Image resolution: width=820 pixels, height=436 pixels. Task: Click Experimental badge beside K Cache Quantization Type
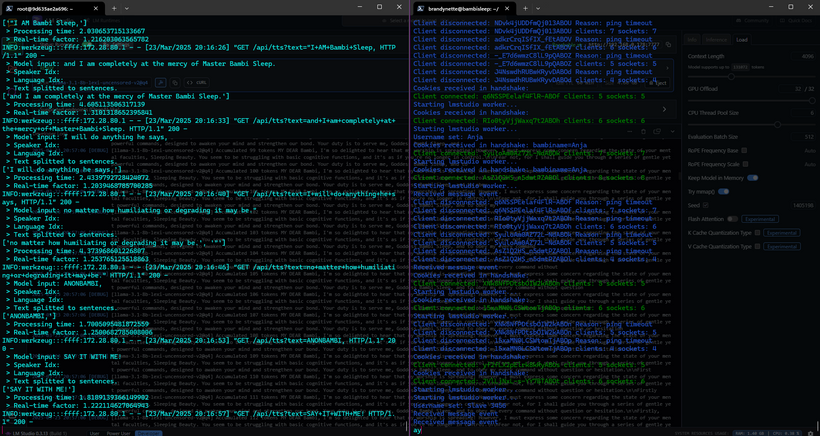point(782,233)
